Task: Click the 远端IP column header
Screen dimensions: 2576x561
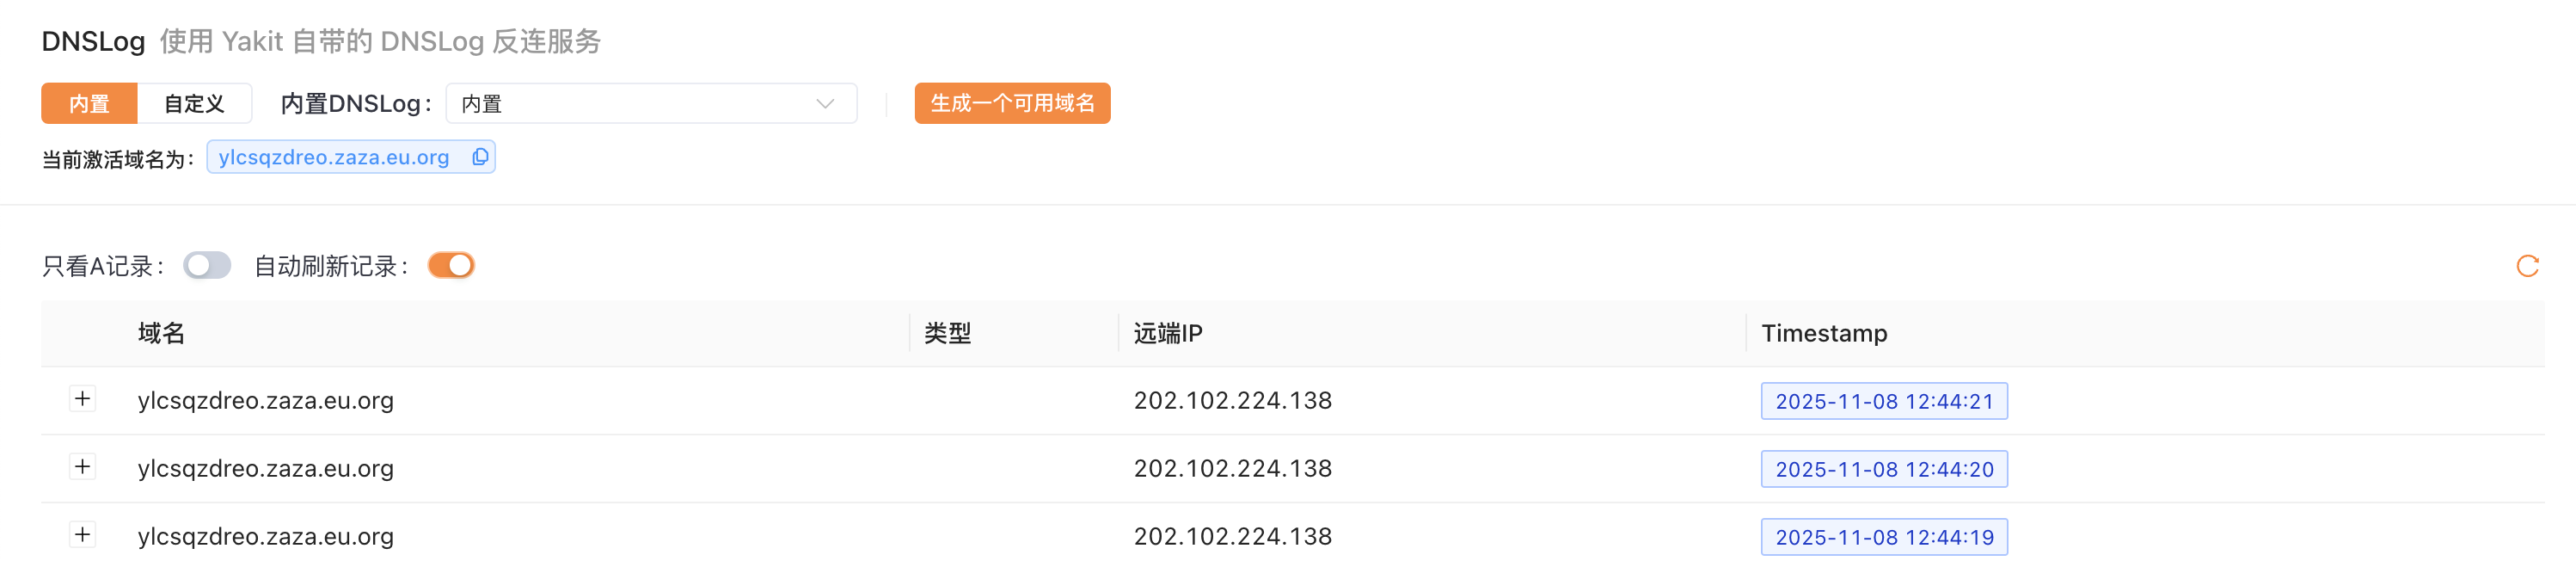Action: (x=1167, y=333)
